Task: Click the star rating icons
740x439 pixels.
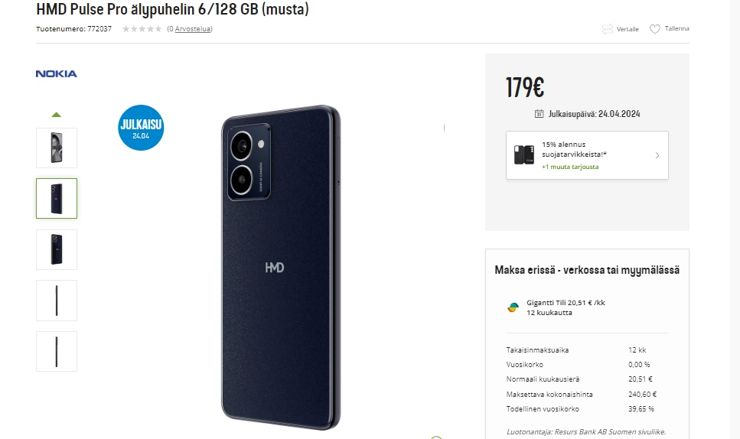Action: [x=142, y=29]
